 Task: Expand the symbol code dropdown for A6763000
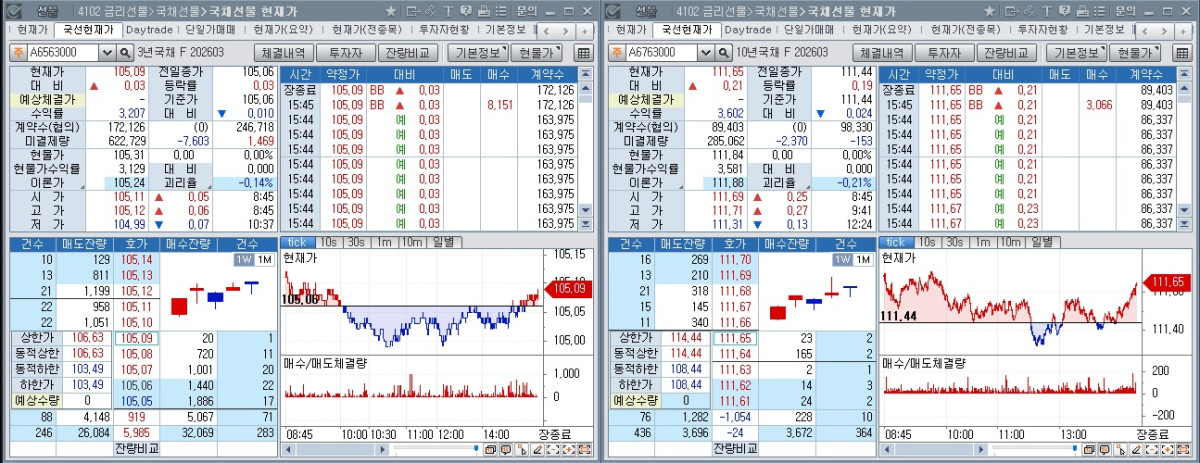pyautogui.click(x=707, y=52)
